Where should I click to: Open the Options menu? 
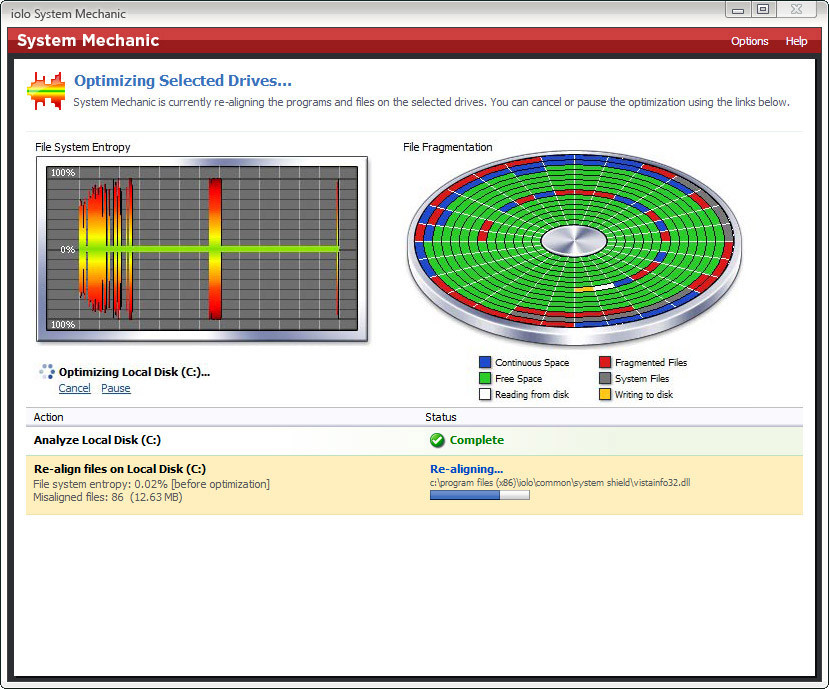point(749,41)
